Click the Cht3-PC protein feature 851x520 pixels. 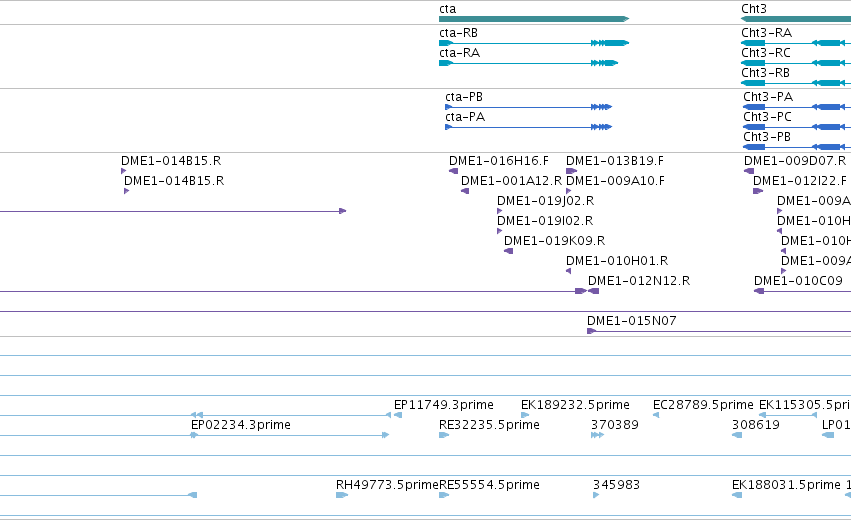click(767, 117)
